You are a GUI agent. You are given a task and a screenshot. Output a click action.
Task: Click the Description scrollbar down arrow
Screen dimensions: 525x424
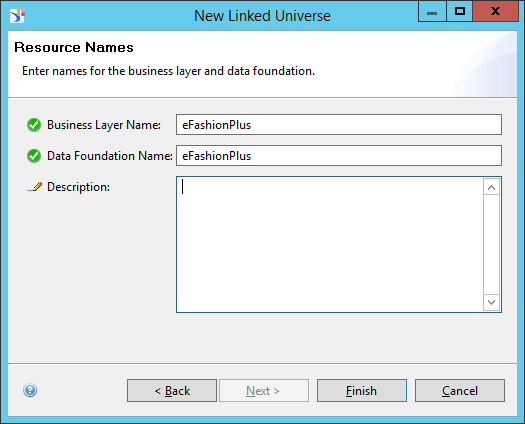tap(492, 302)
